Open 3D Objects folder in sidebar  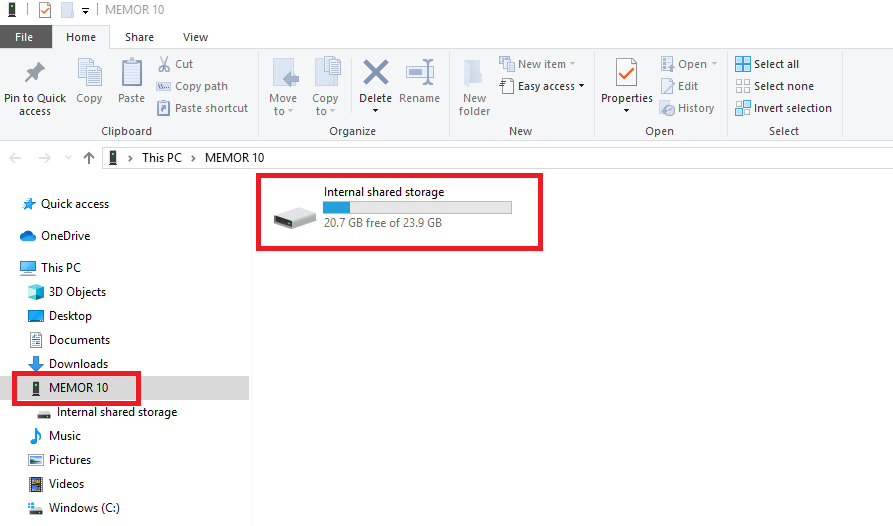67,291
